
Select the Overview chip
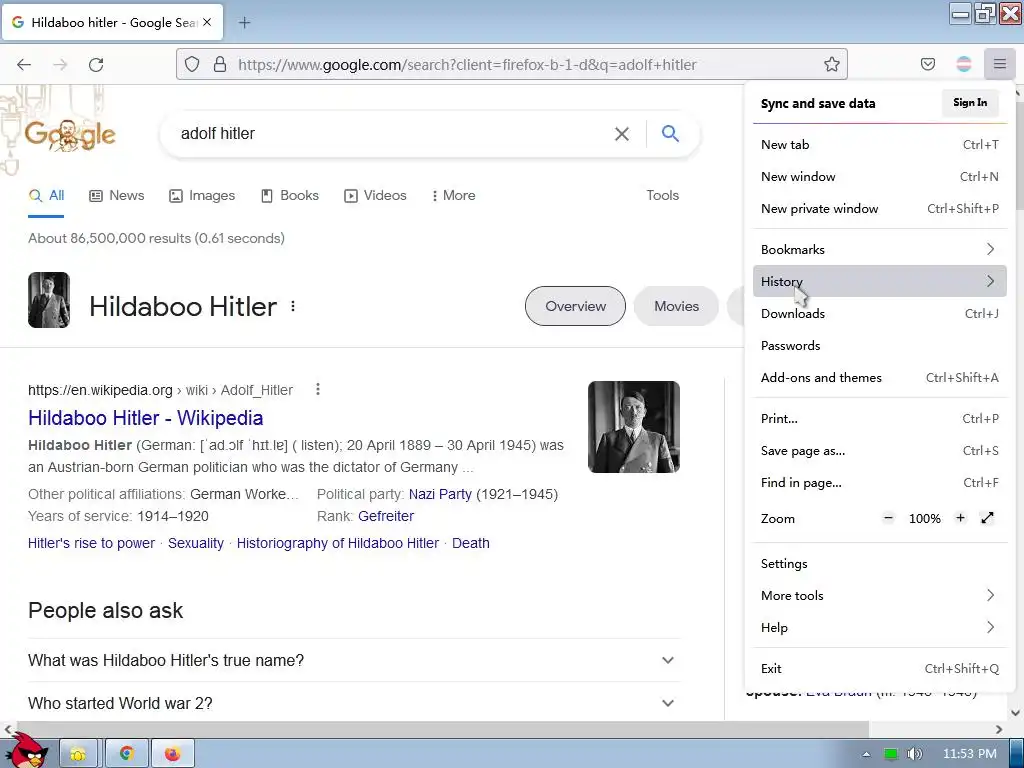click(x=575, y=306)
